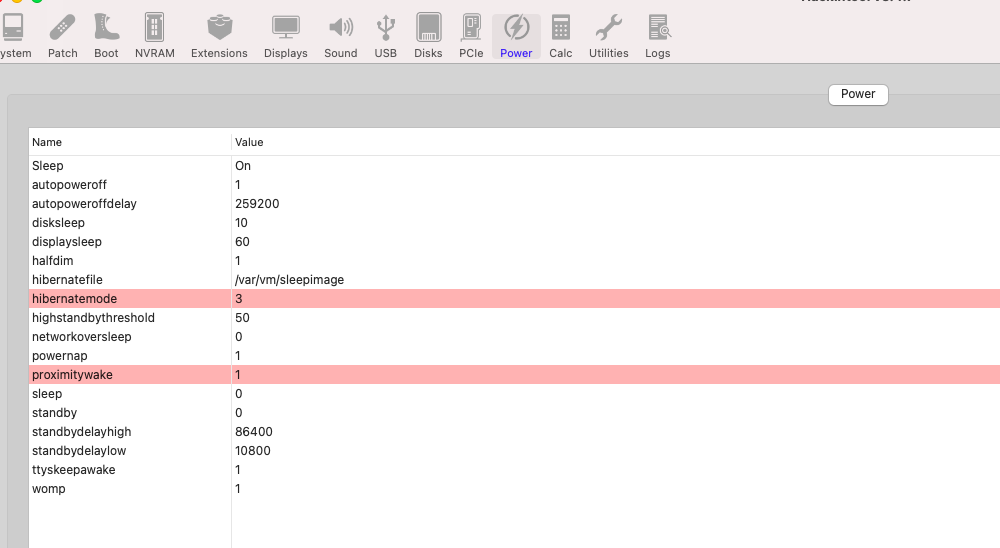Image resolution: width=1000 pixels, height=548 pixels.
Task: Open the Utilities wrench icon
Action: (x=608, y=35)
